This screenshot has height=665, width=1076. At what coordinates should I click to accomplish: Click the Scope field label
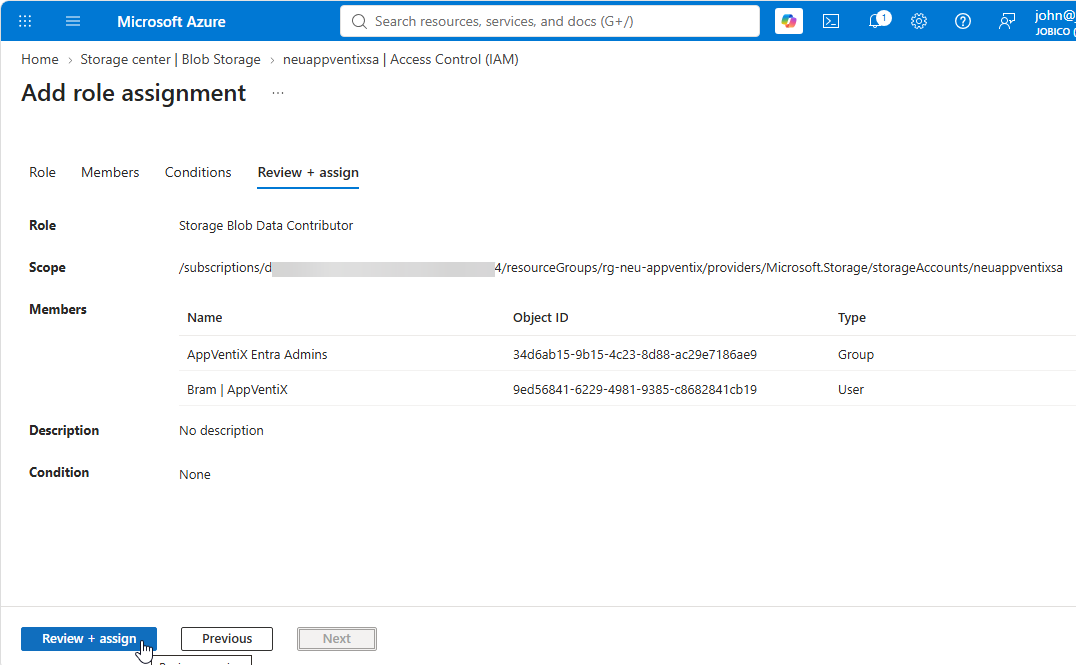(47, 267)
